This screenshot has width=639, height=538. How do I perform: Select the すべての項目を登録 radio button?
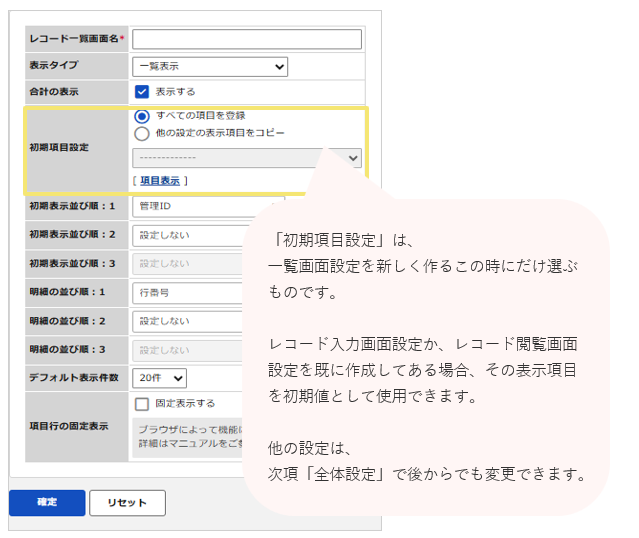[x=142, y=117]
